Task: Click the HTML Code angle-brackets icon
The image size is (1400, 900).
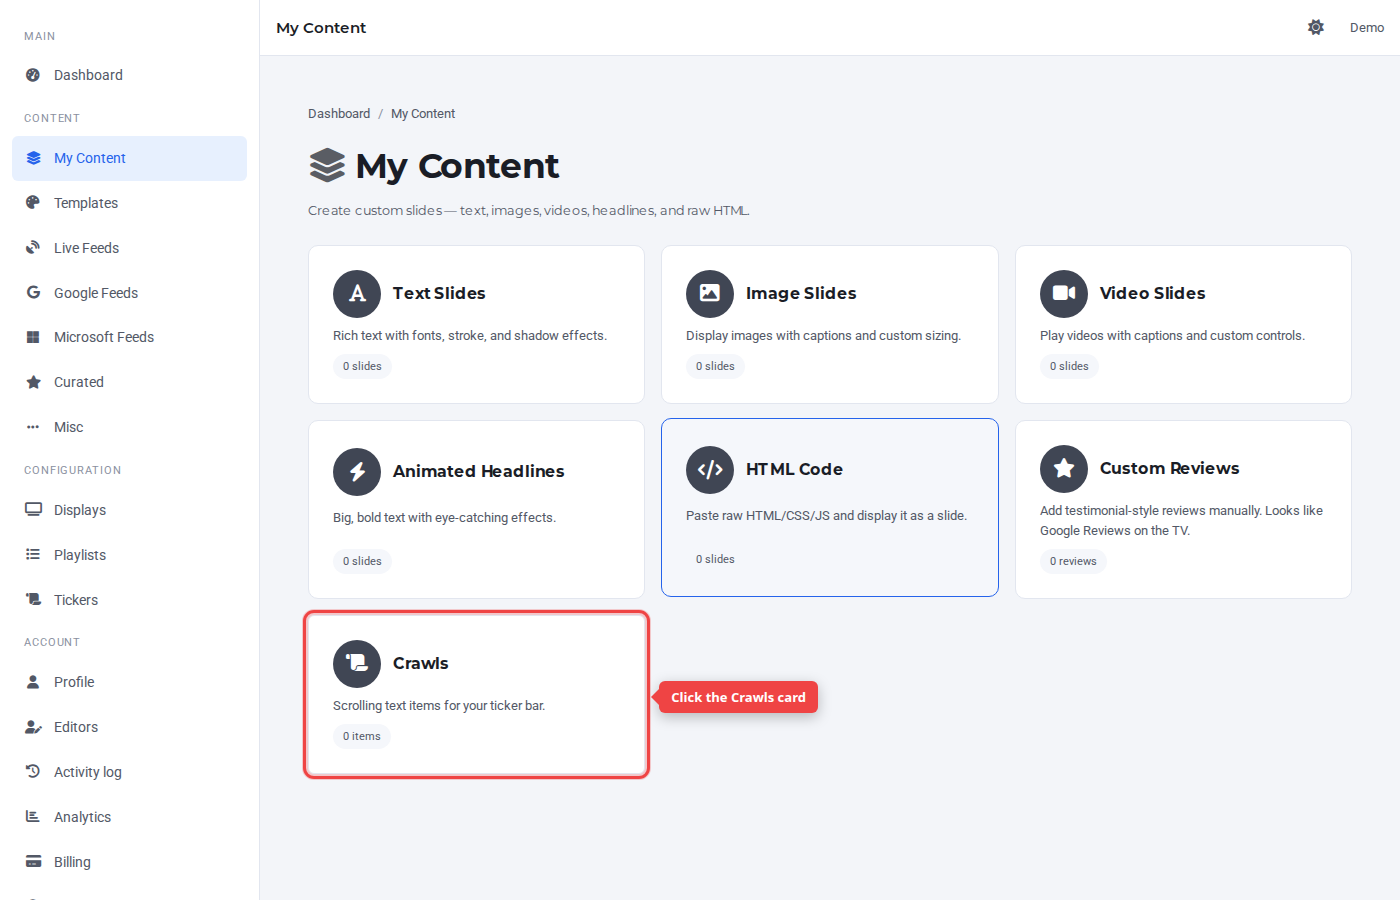Action: [710, 470]
